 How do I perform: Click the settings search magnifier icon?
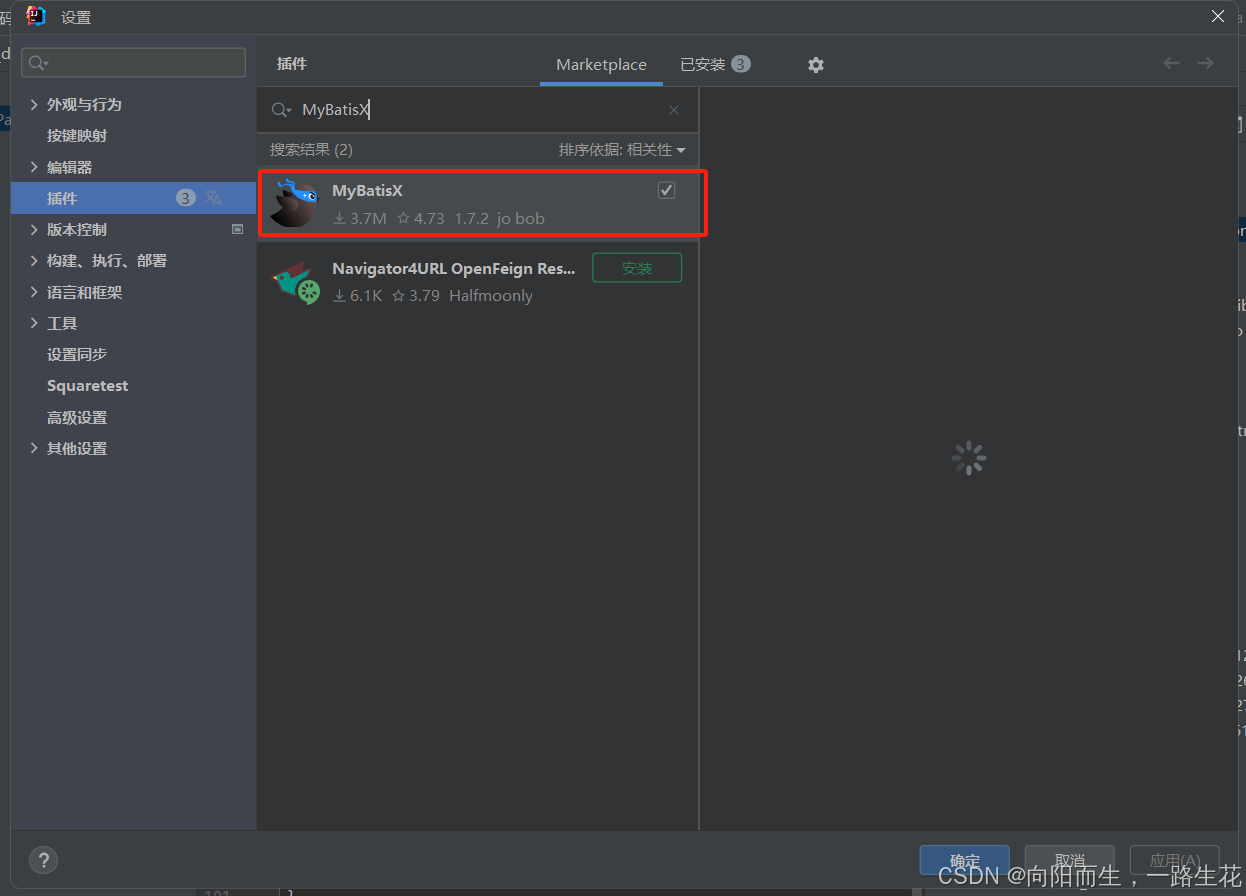pos(38,63)
